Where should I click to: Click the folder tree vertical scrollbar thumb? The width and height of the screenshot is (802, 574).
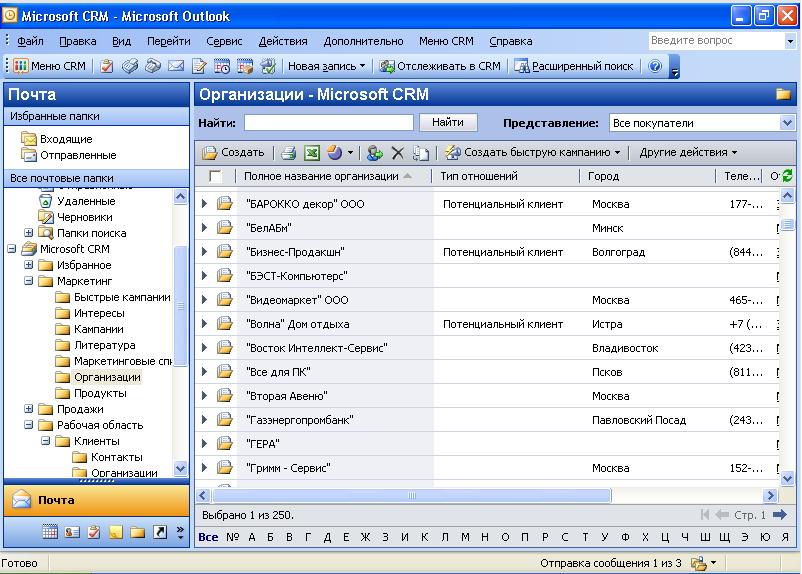(181, 306)
